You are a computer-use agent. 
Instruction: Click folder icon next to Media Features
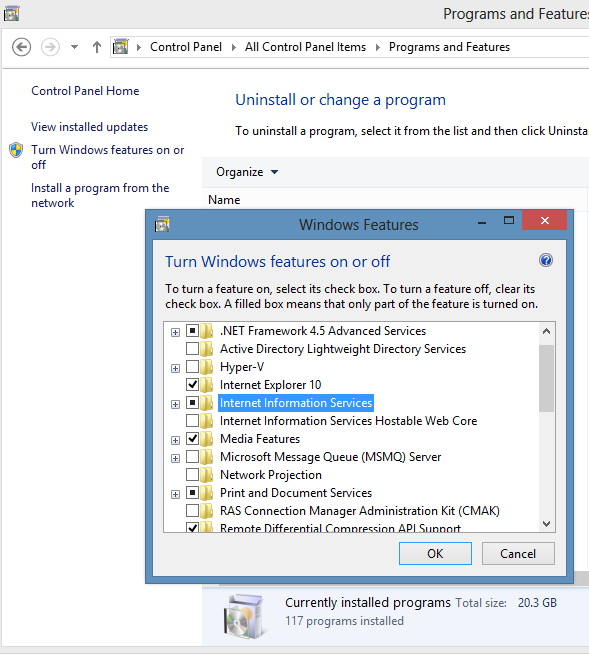point(207,439)
